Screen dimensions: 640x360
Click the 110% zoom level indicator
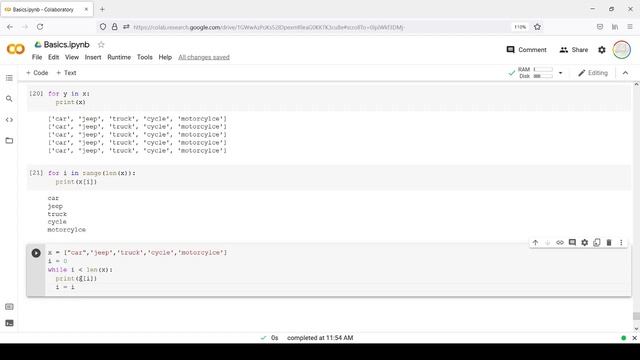click(520, 27)
